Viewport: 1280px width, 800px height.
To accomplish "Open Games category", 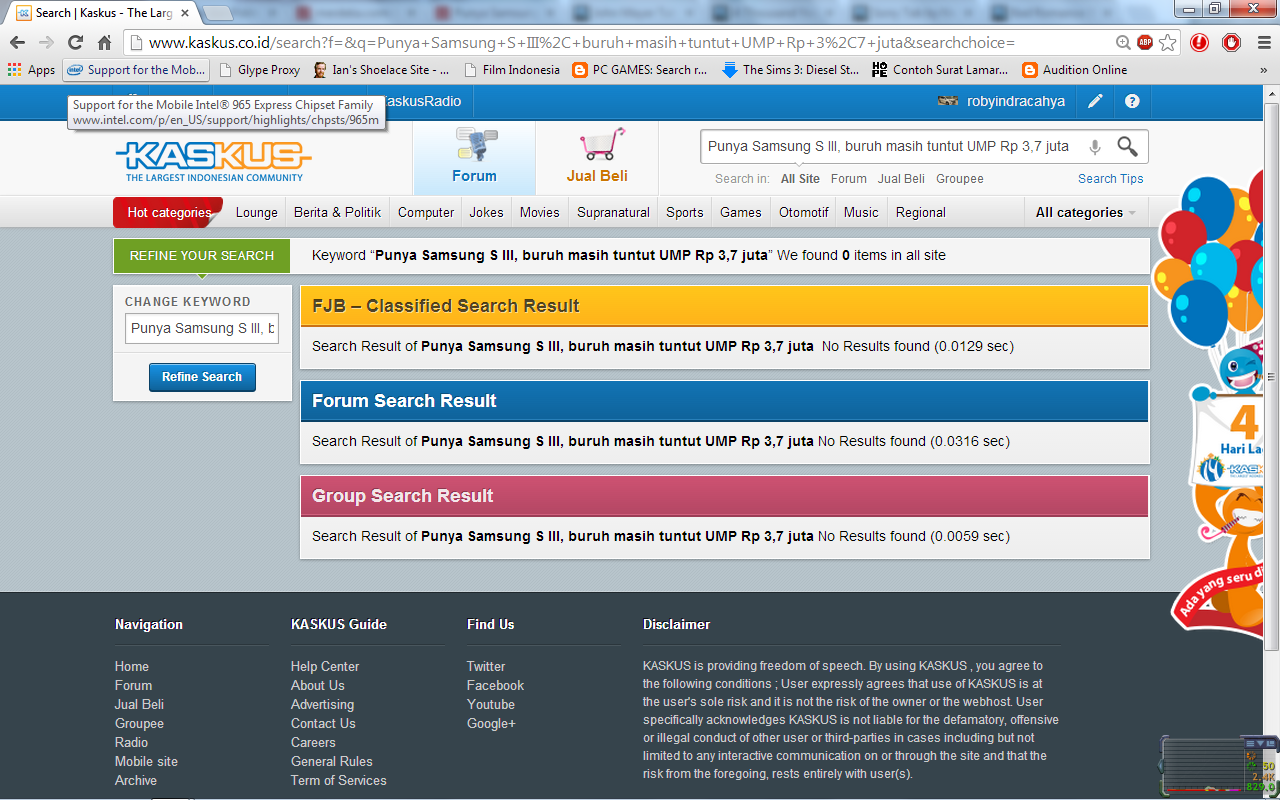I will tap(741, 212).
